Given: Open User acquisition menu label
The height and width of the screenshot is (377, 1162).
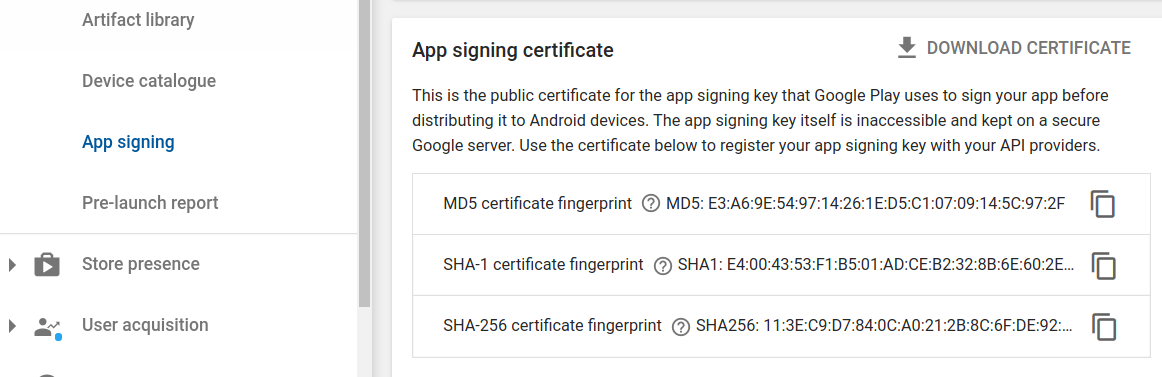Looking at the screenshot, I should (145, 325).
